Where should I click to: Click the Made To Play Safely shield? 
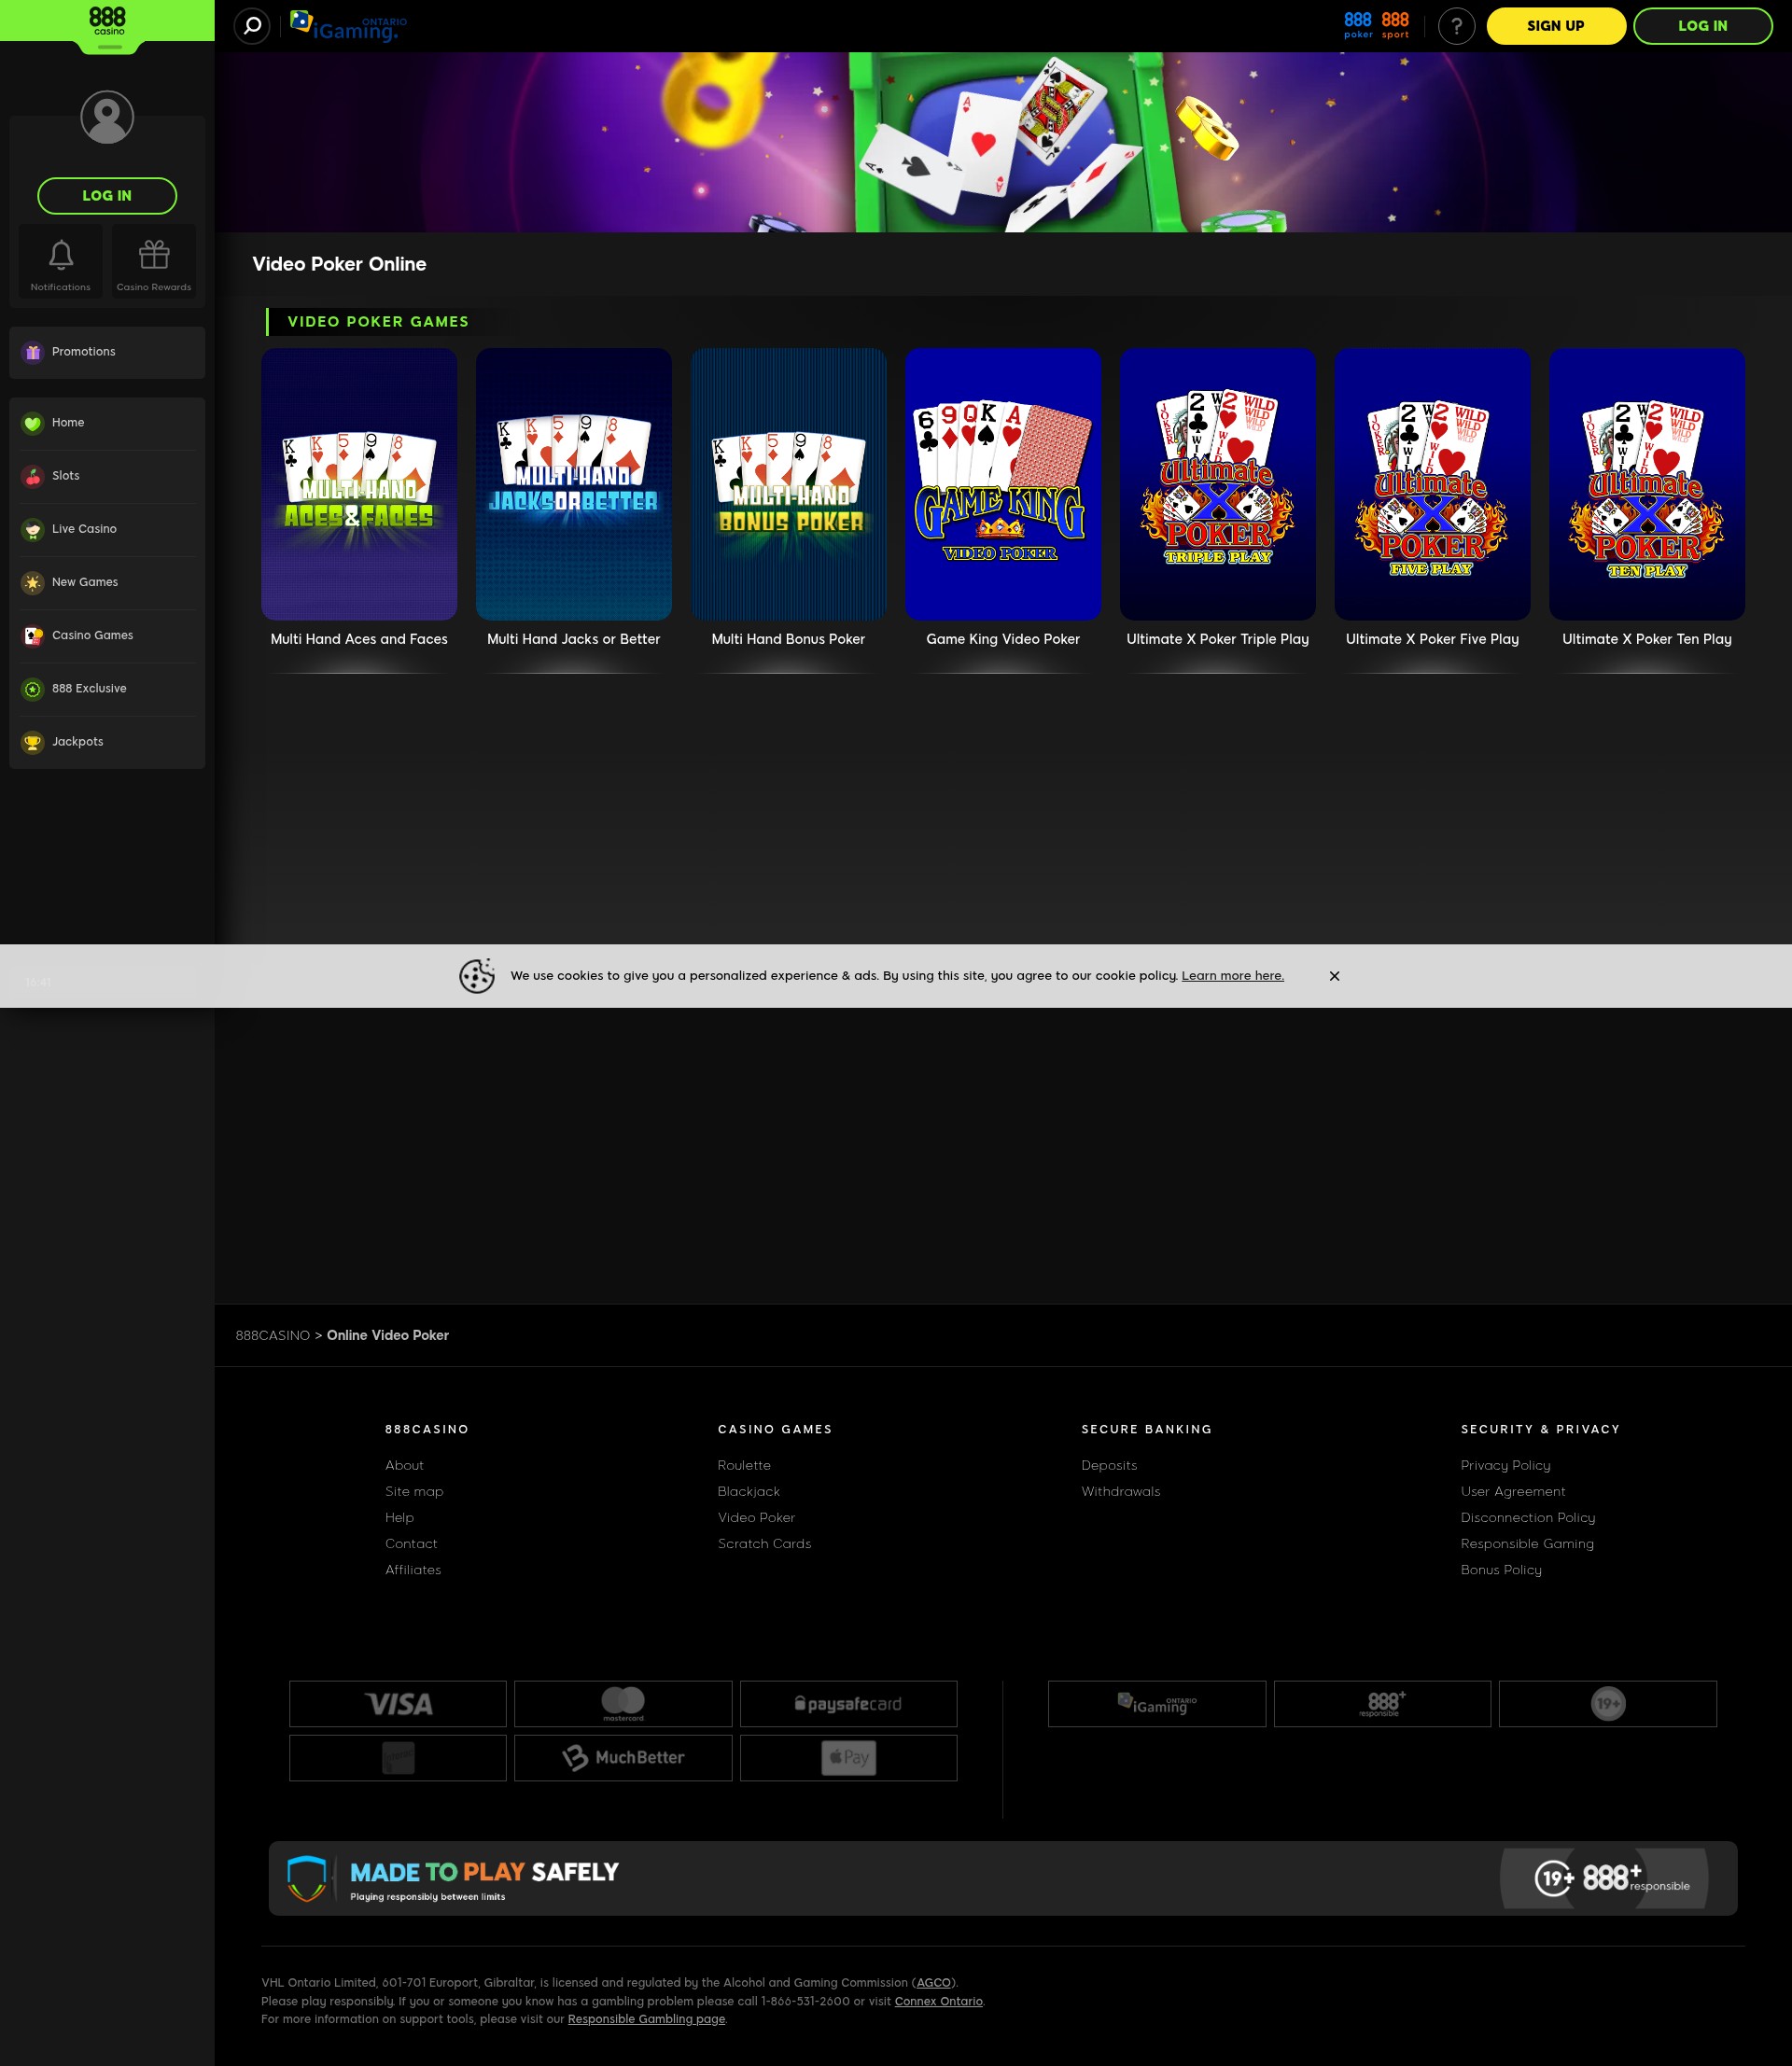coord(306,1879)
